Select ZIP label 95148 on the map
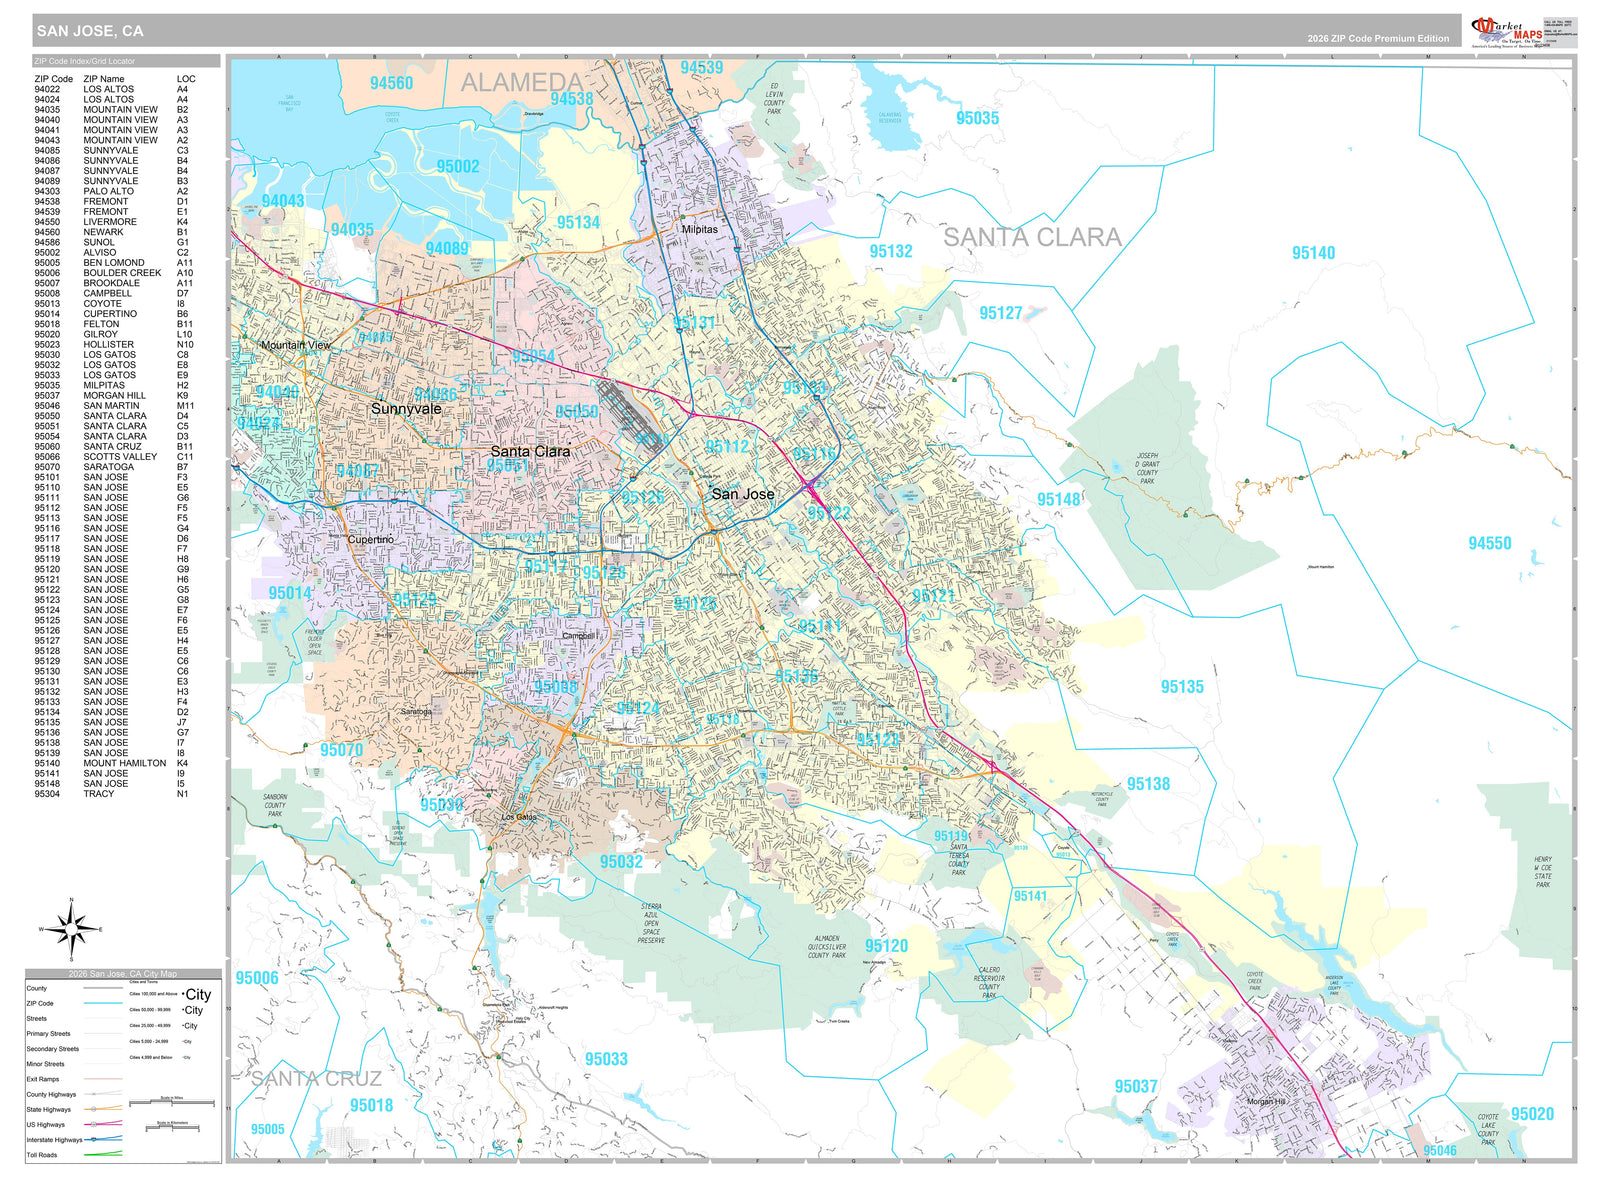This screenshot has width=1600, height=1179. pos(1059,499)
